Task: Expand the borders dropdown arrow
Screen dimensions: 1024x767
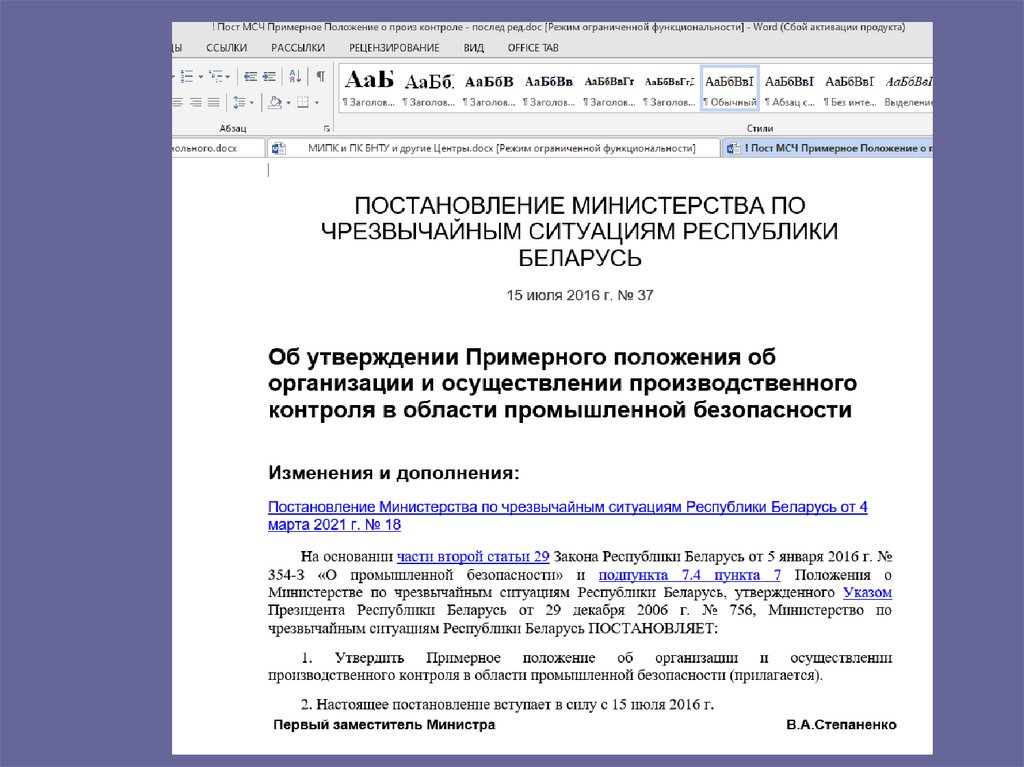Action: (x=316, y=102)
